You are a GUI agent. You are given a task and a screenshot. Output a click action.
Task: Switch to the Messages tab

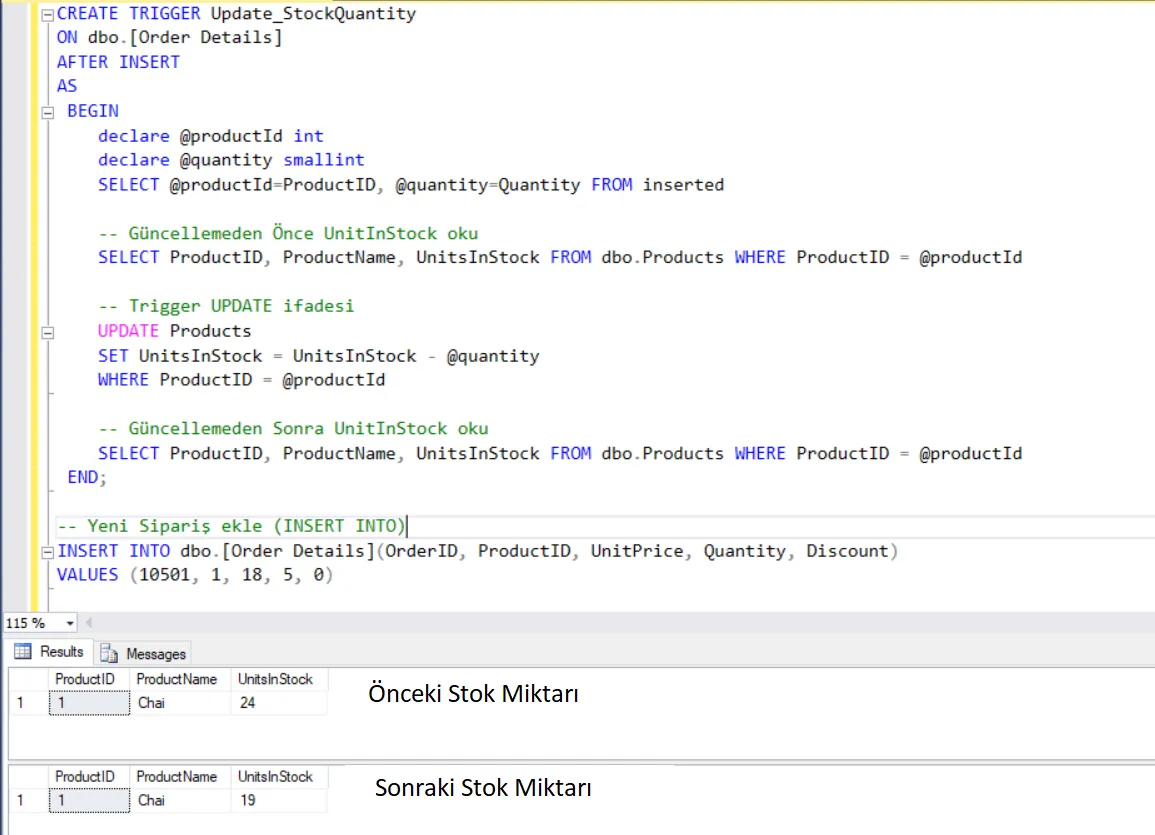(144, 654)
